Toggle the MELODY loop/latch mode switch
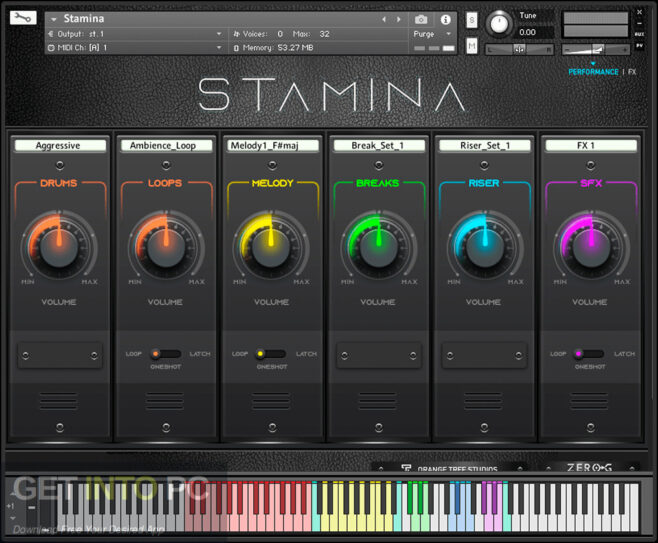 pos(271,354)
